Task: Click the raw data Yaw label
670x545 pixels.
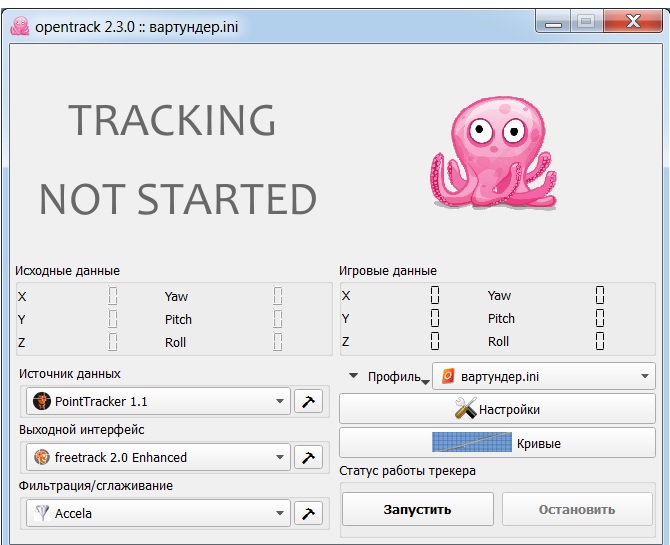Action: 176,296
